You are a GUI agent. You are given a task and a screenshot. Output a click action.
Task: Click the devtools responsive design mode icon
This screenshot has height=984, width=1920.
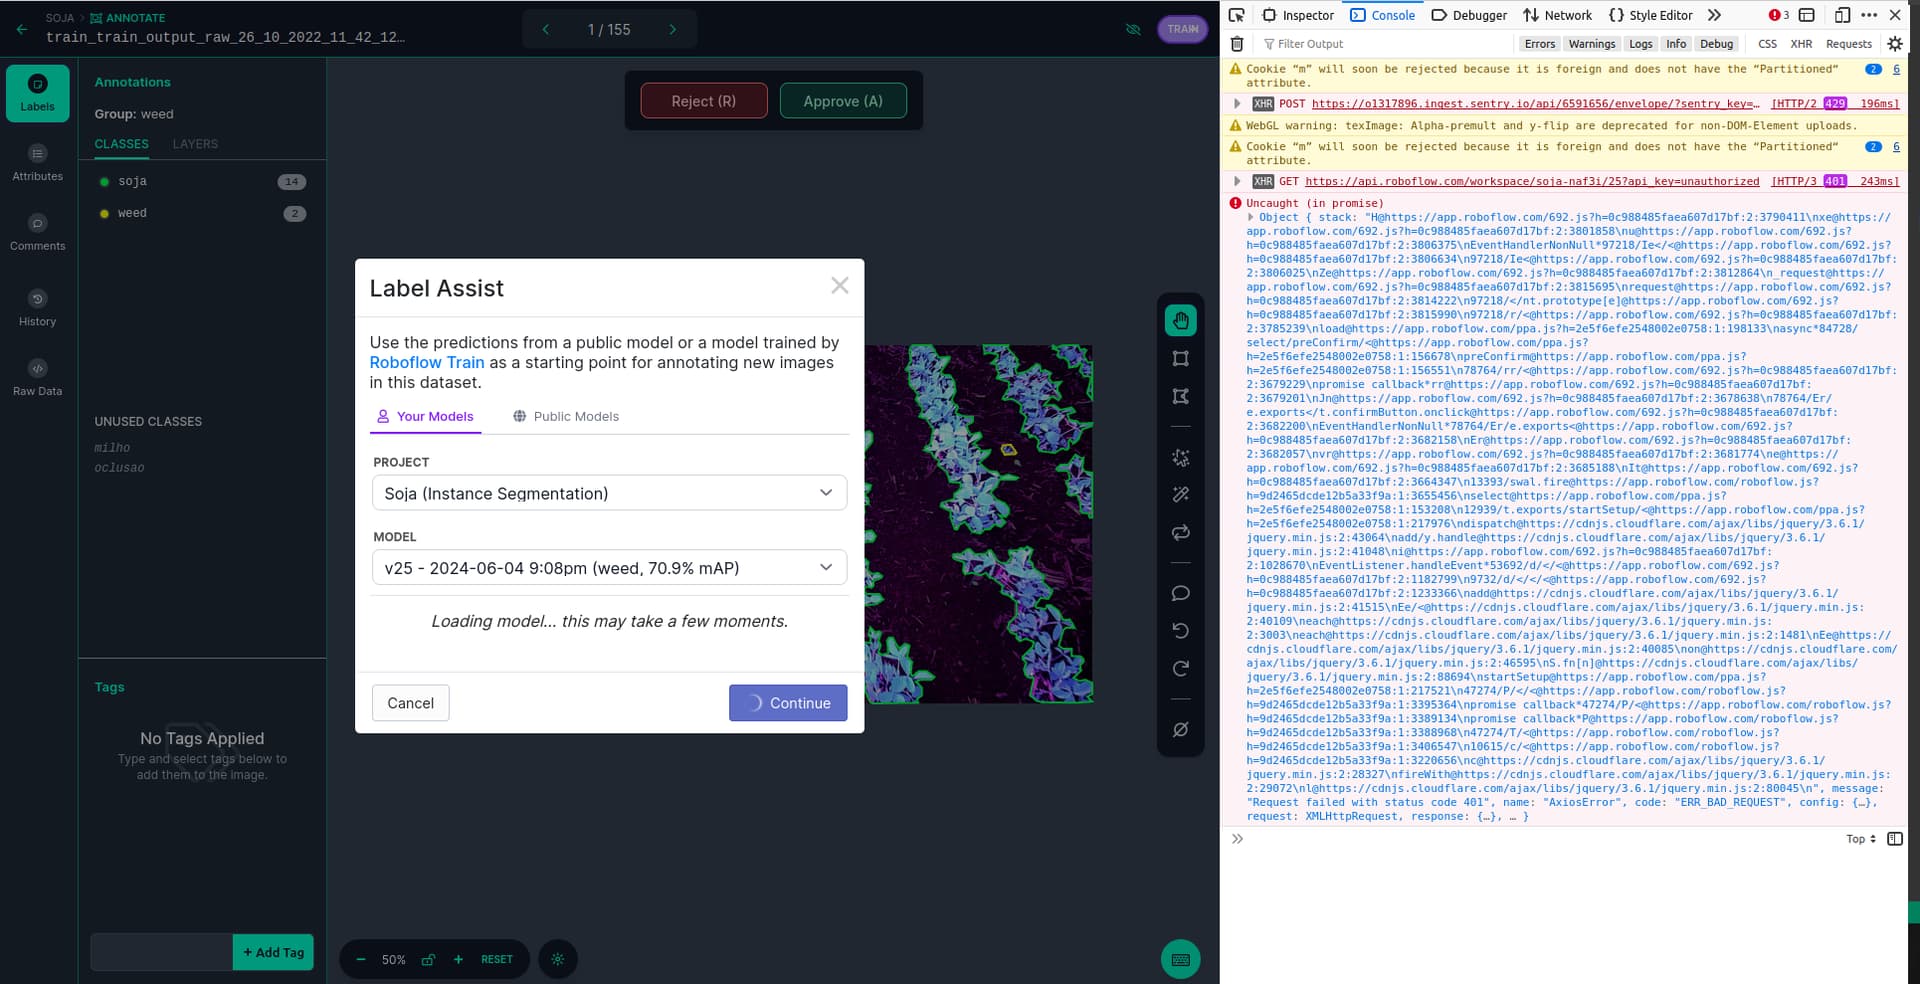[x=1843, y=15]
